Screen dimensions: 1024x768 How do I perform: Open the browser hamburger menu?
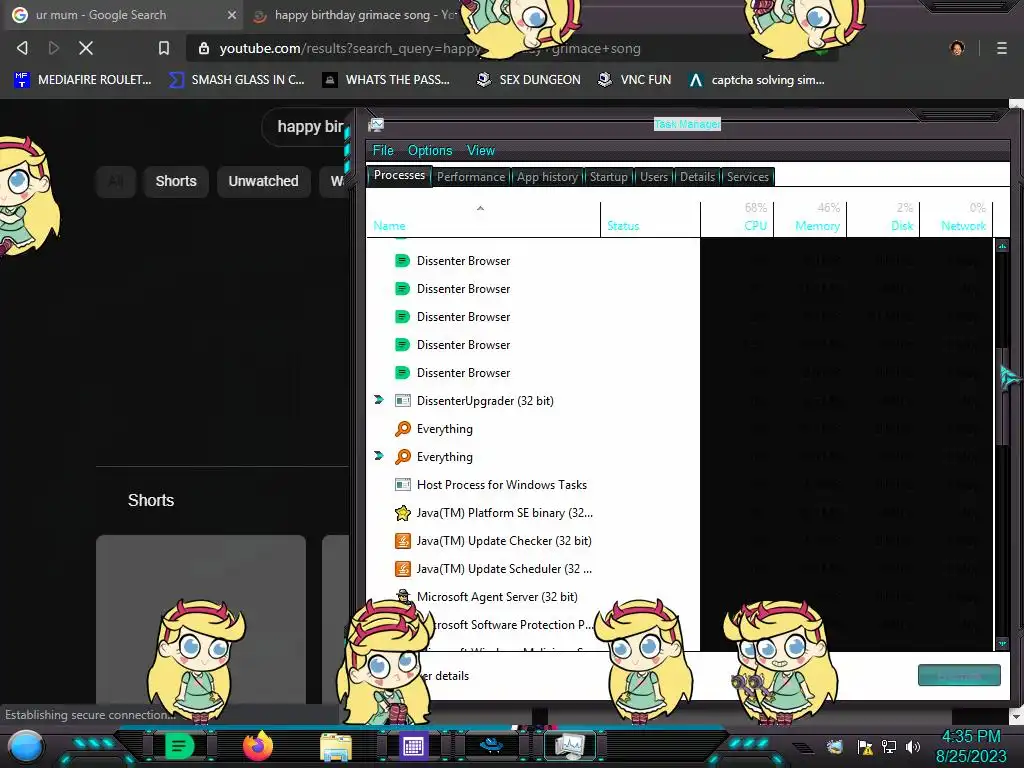click(1001, 48)
